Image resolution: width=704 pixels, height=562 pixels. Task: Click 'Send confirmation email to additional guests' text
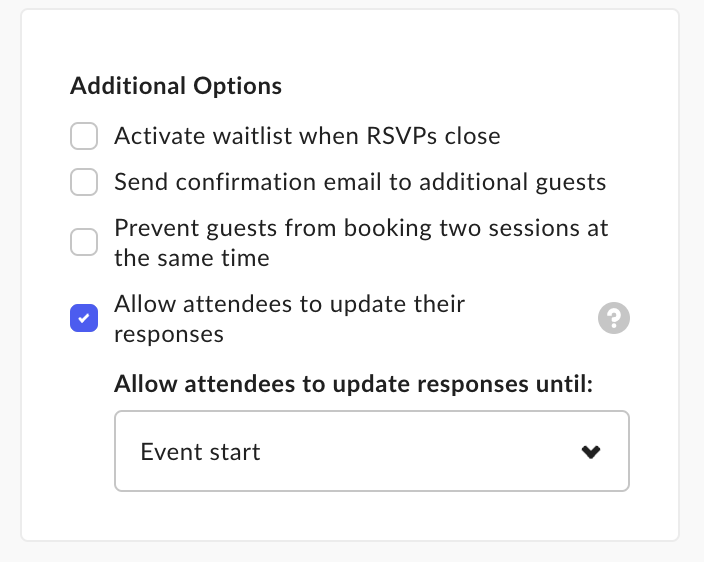coord(360,182)
